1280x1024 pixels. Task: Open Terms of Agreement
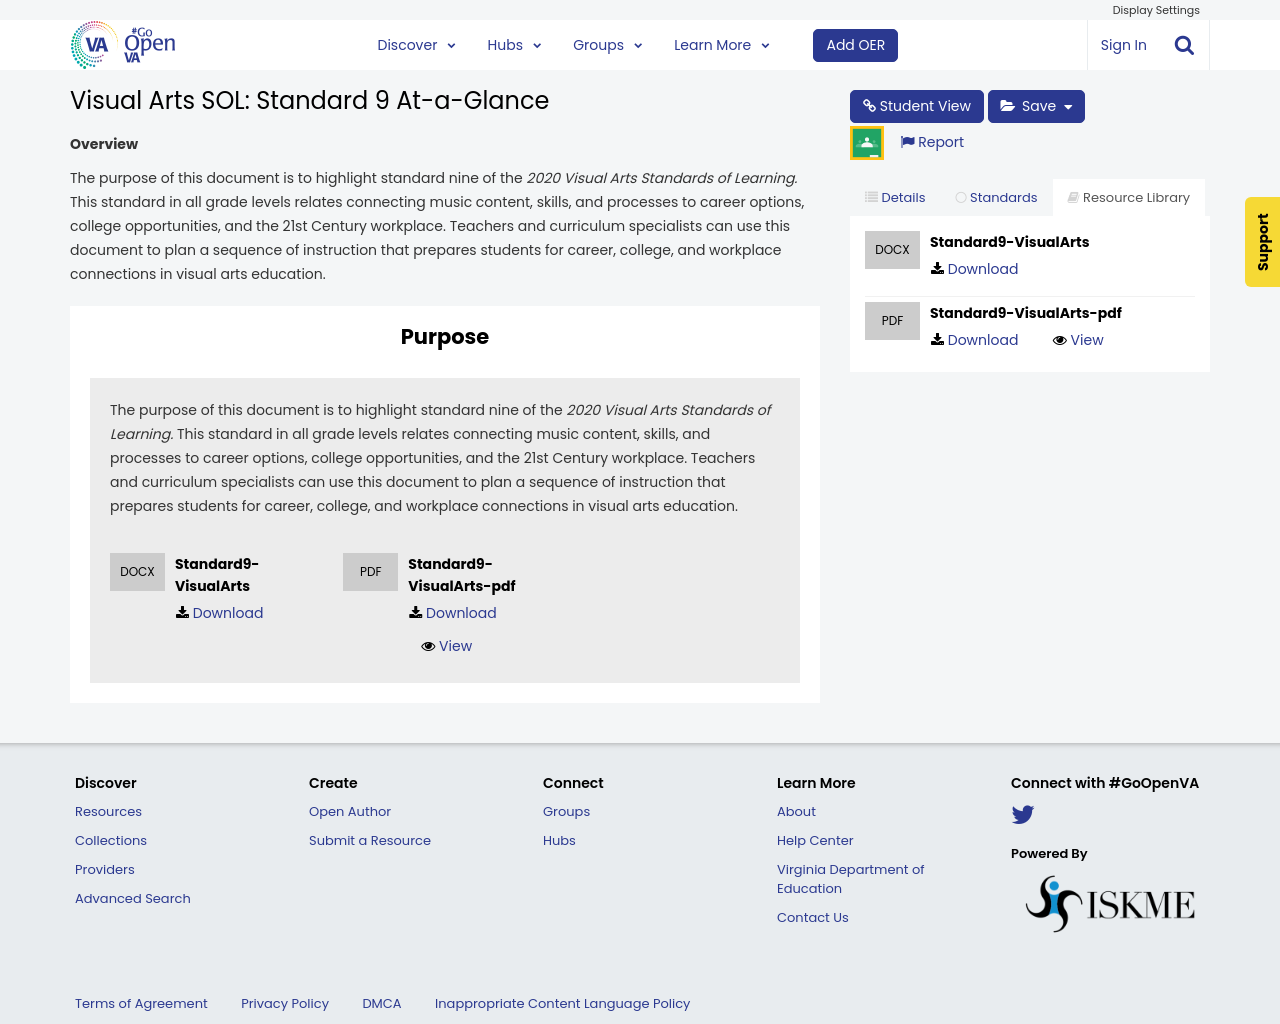coord(141,1004)
